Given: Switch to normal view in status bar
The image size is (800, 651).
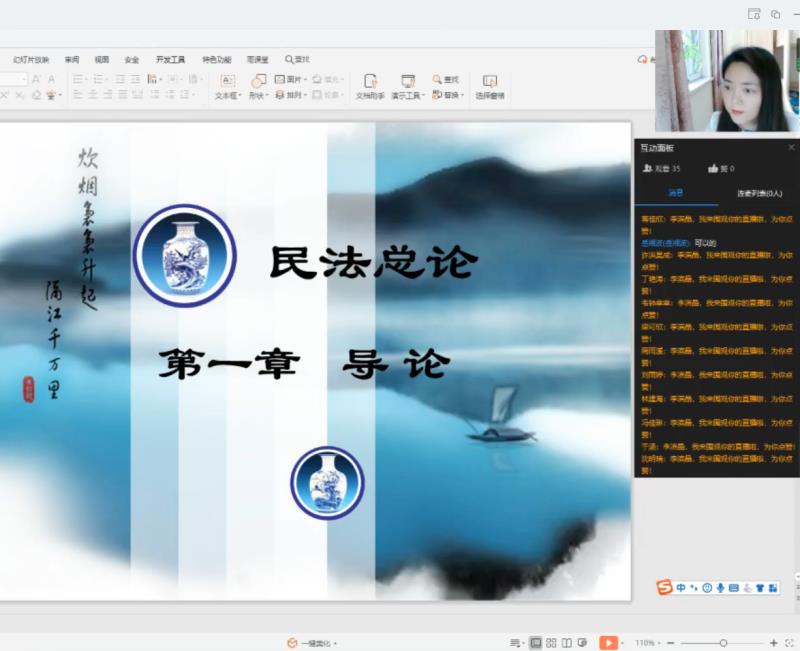Looking at the screenshot, I should (536, 643).
